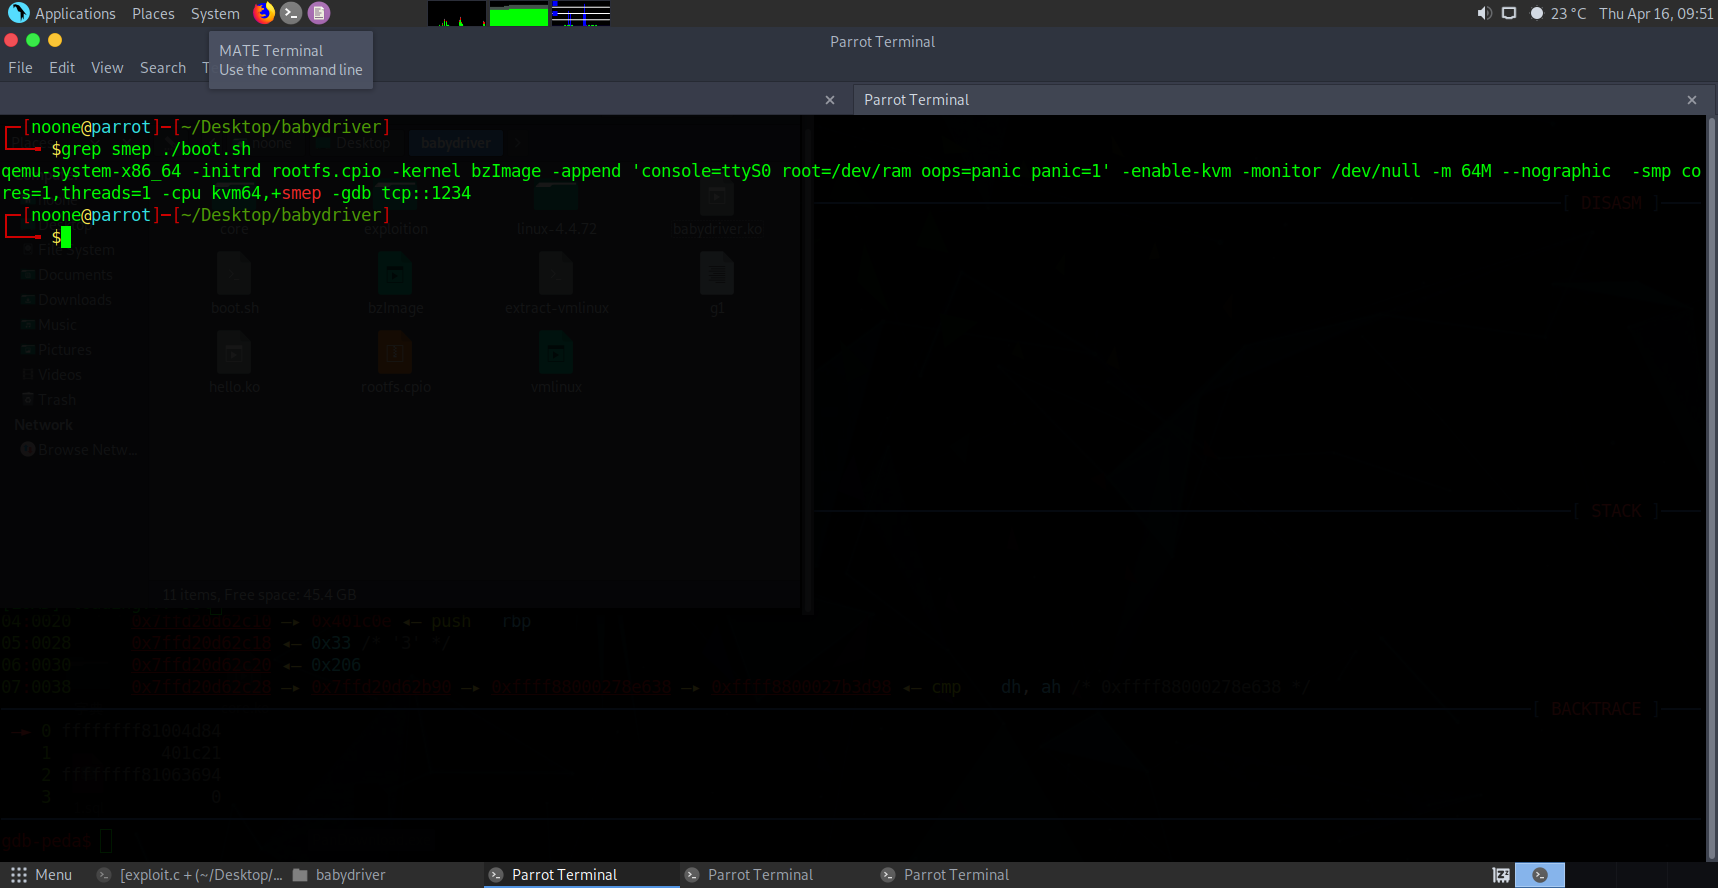
Task: Switch to the second Parrot Terminal taskbar entry
Action: [x=778, y=875]
